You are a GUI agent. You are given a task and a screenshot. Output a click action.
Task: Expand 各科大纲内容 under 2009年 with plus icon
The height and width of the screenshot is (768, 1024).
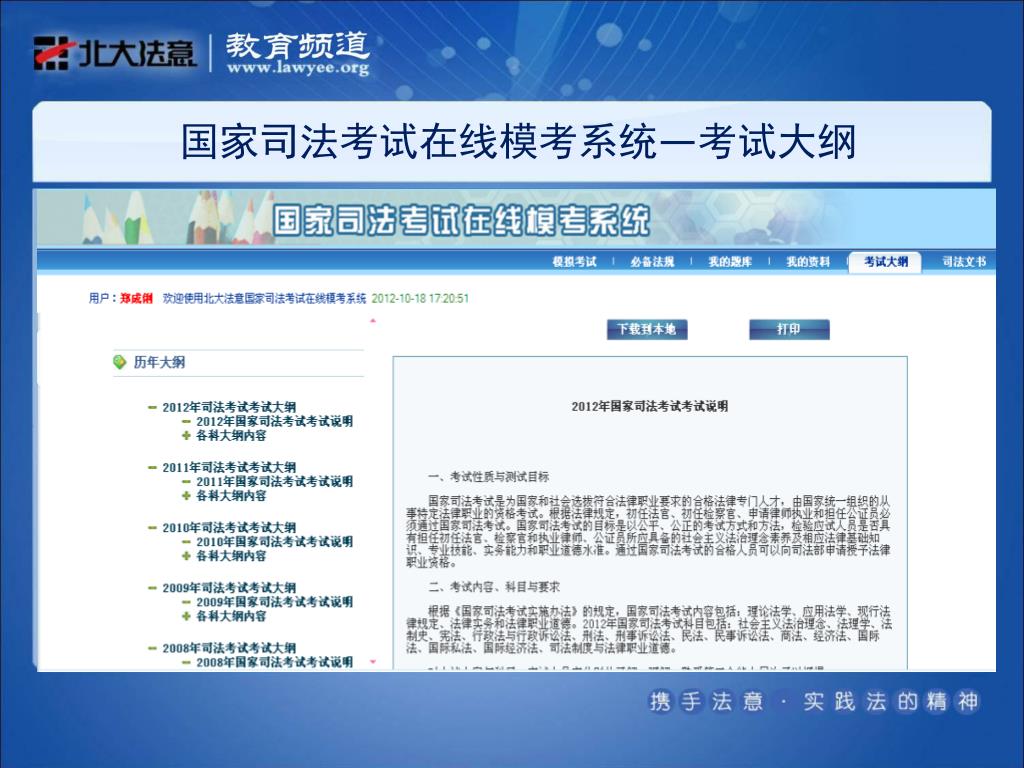tap(186, 616)
